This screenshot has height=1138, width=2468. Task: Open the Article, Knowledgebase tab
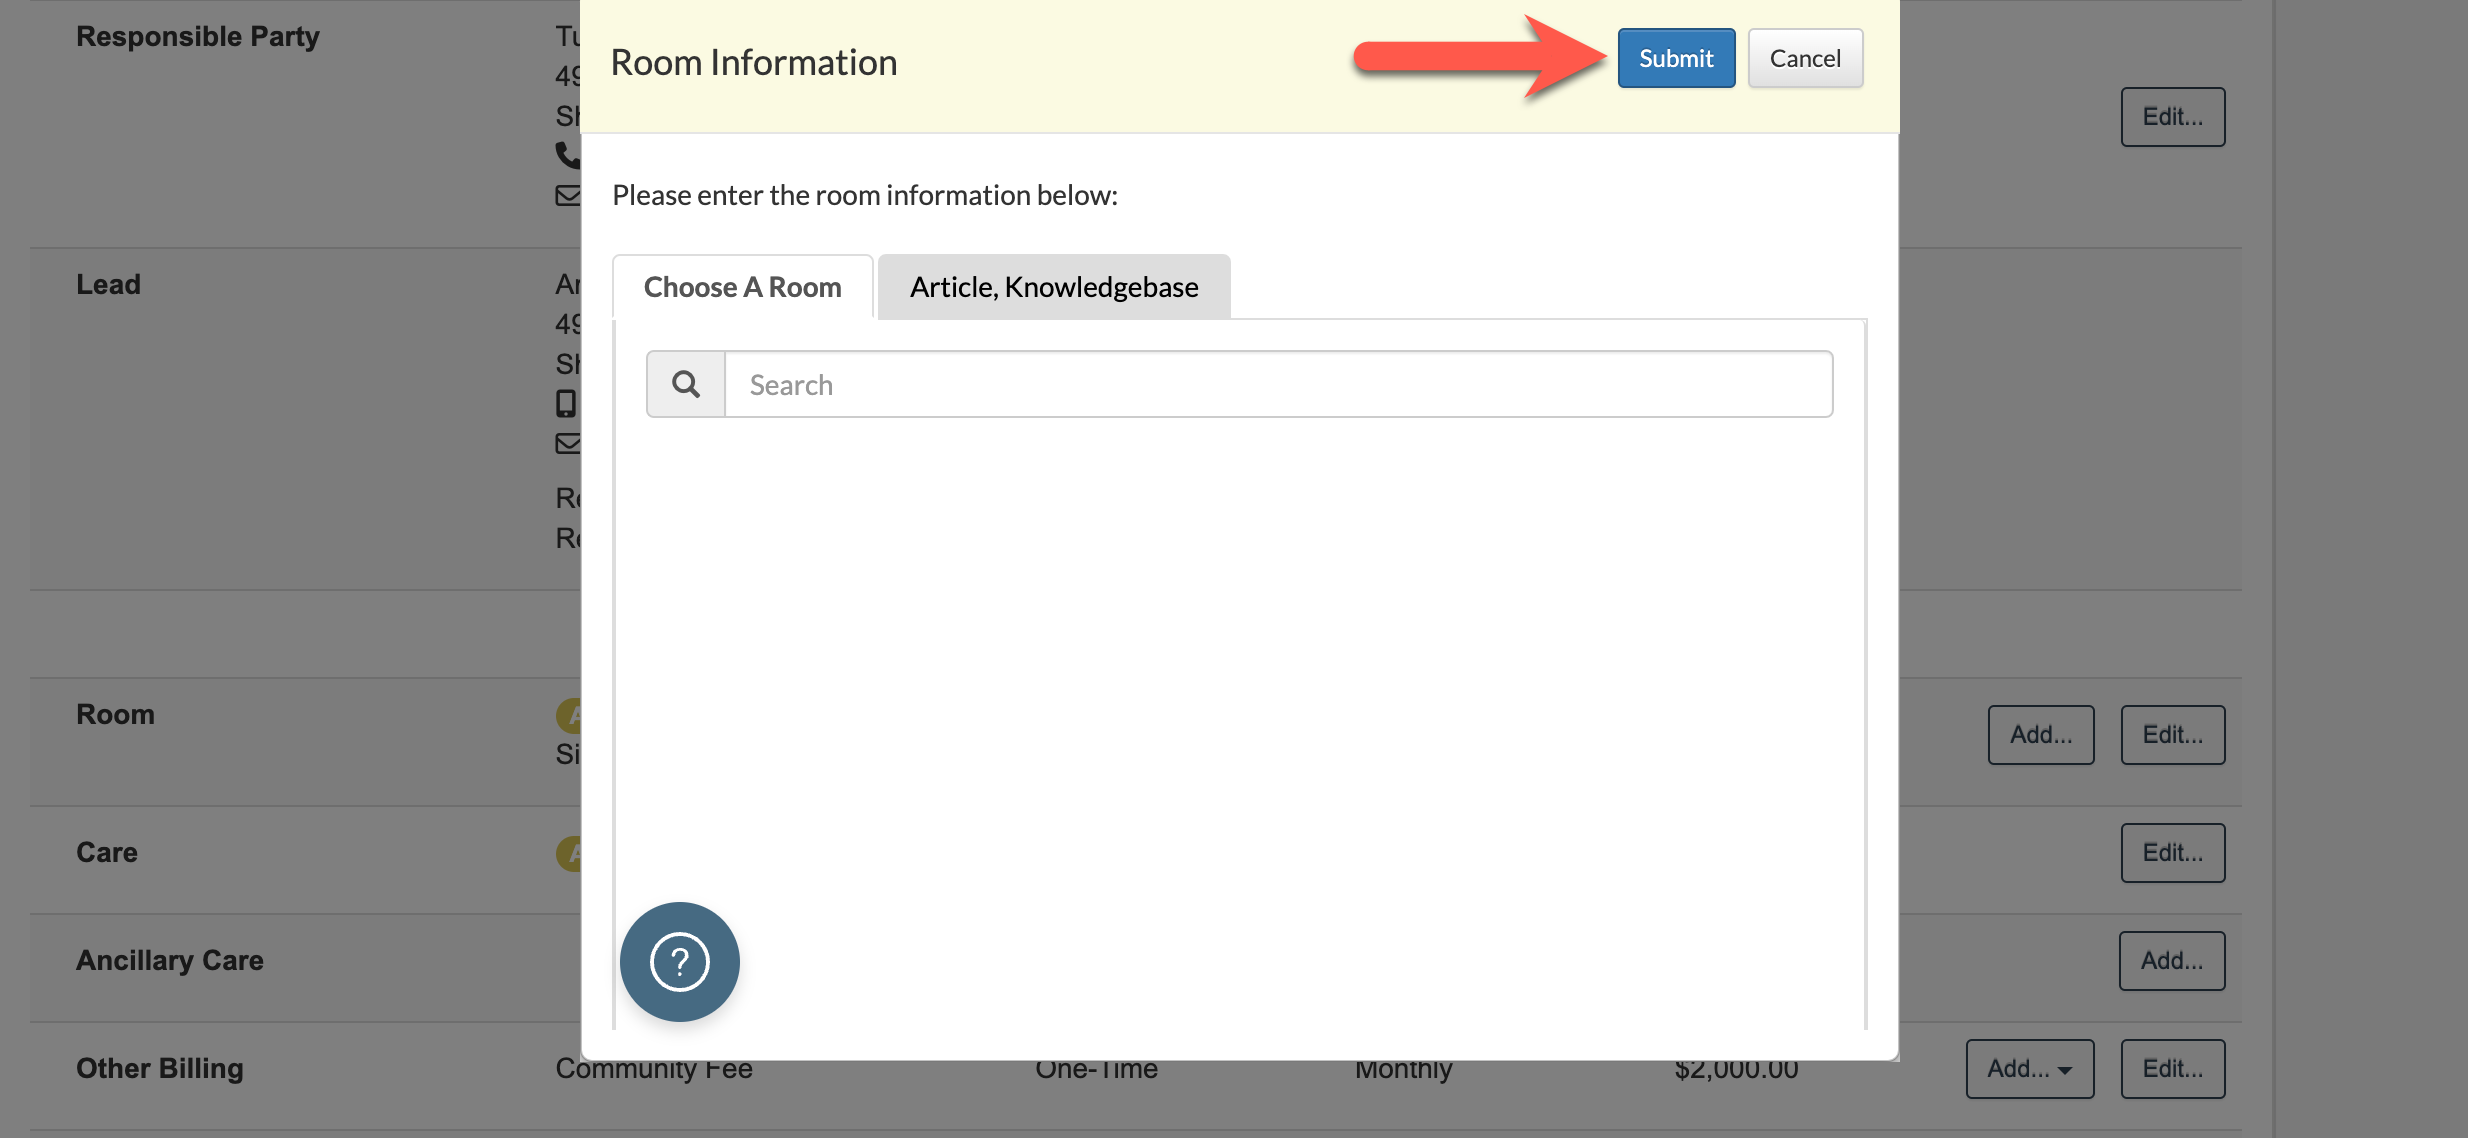point(1053,288)
